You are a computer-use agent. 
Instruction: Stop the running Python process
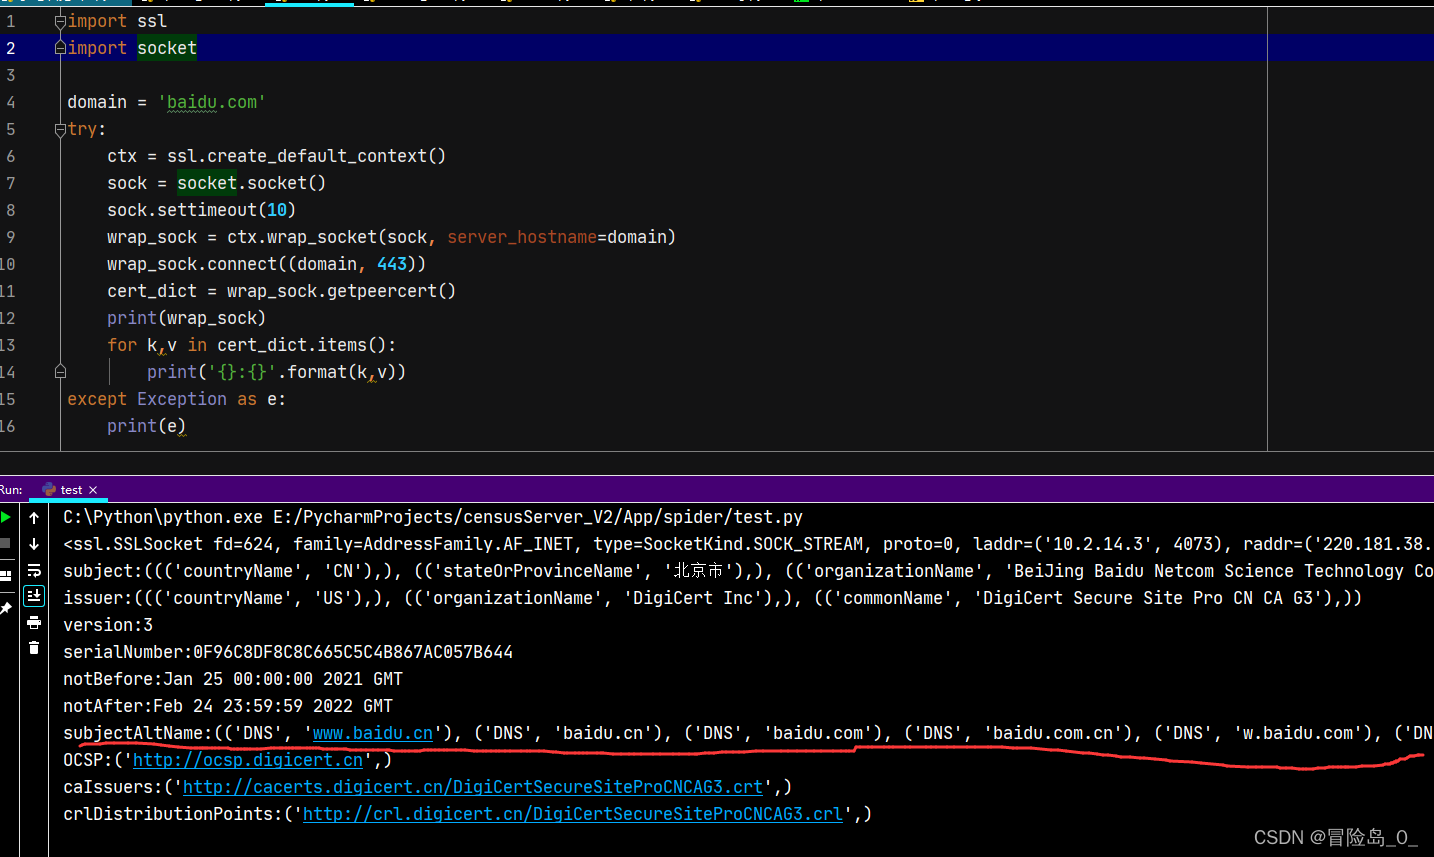coord(5,543)
